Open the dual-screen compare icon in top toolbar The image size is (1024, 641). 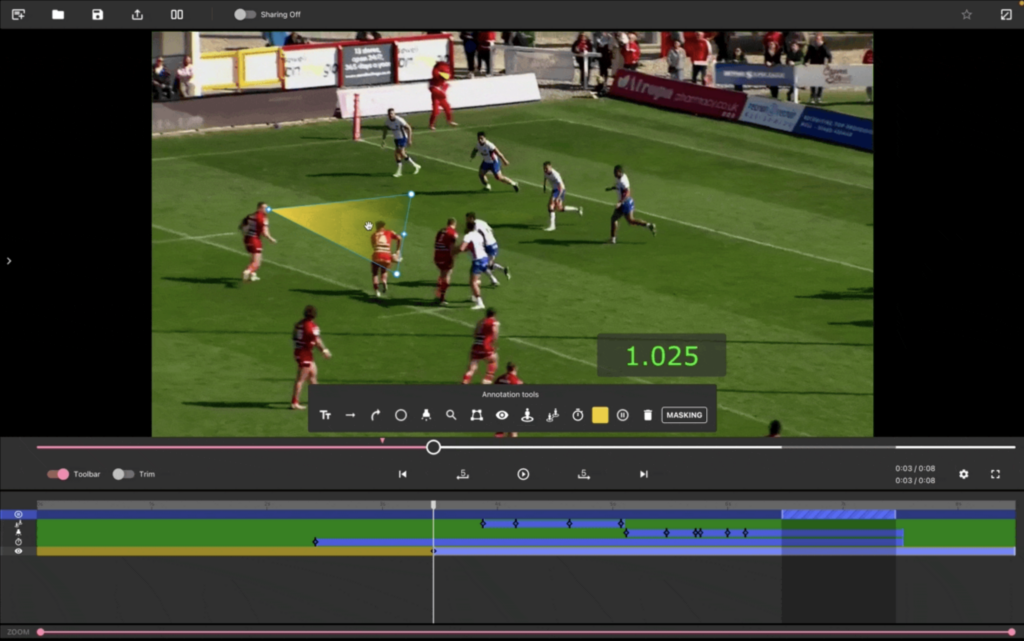[x=178, y=14]
